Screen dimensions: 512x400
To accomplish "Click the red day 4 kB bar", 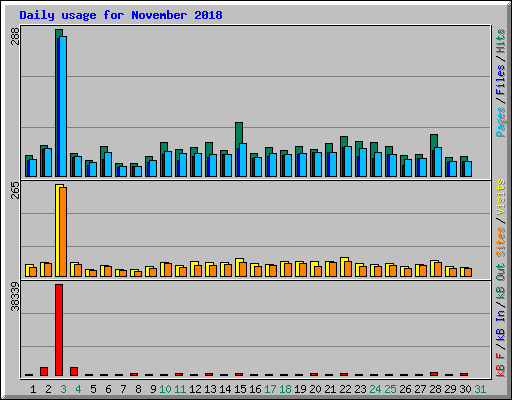I will pyautogui.click(x=74, y=371).
